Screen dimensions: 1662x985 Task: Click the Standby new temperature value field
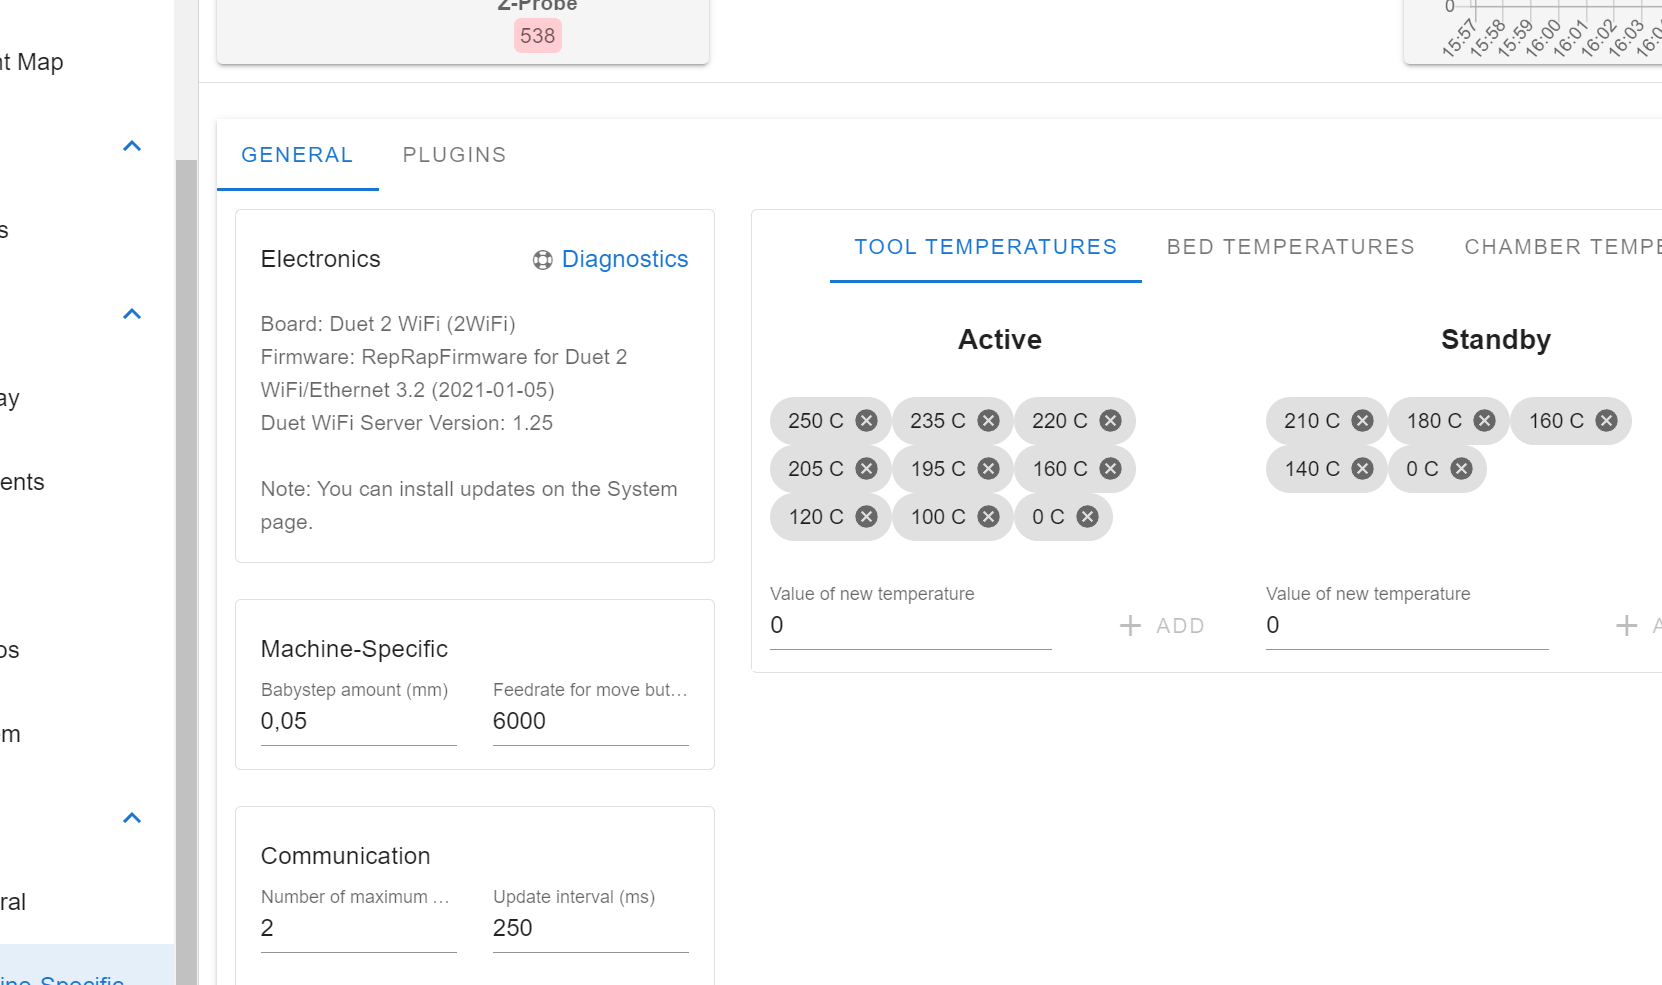1407,626
